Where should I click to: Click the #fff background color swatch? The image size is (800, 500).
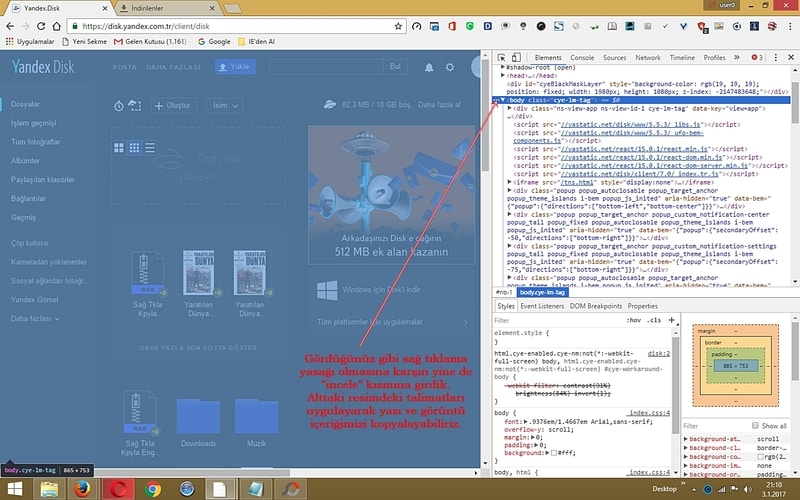pos(554,453)
